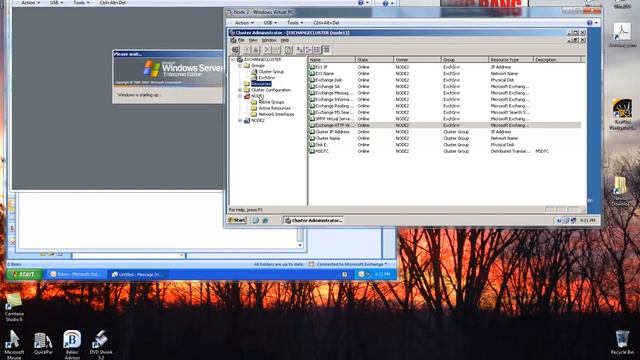Select the Exchange Routing resource row
This screenshot has height=360, width=640.
[444, 106]
